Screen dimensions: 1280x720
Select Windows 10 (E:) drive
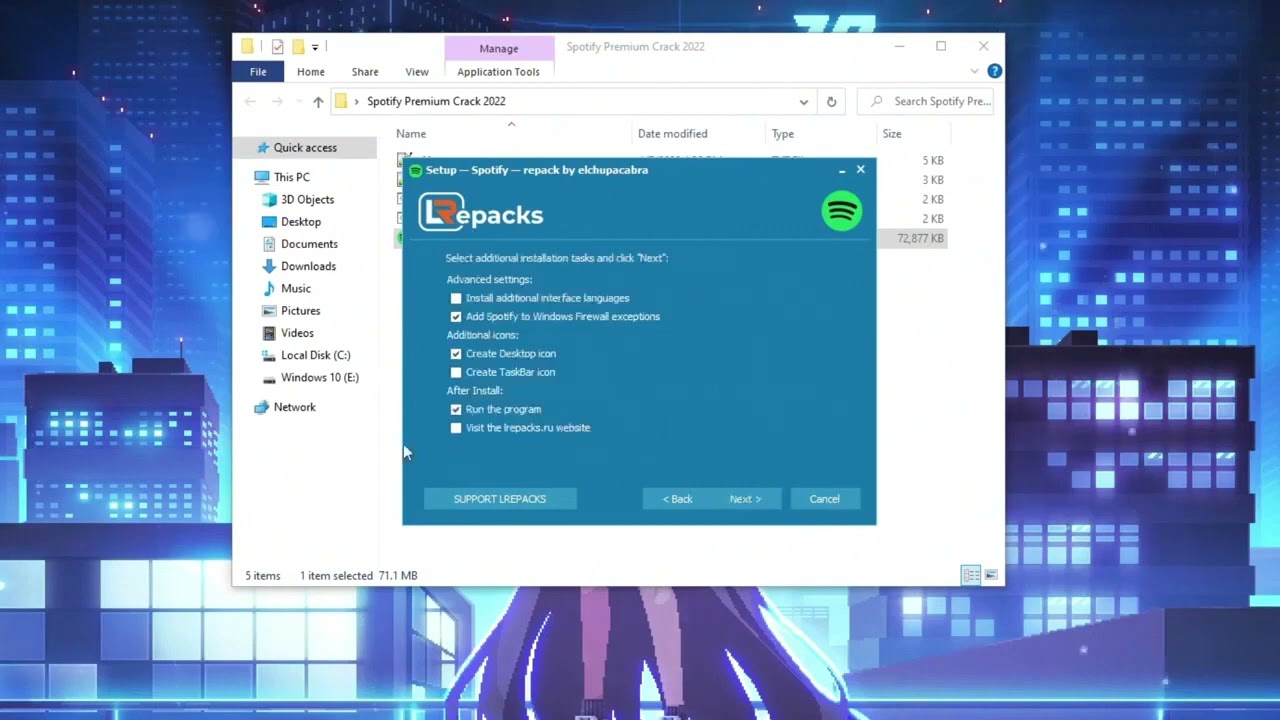point(320,377)
